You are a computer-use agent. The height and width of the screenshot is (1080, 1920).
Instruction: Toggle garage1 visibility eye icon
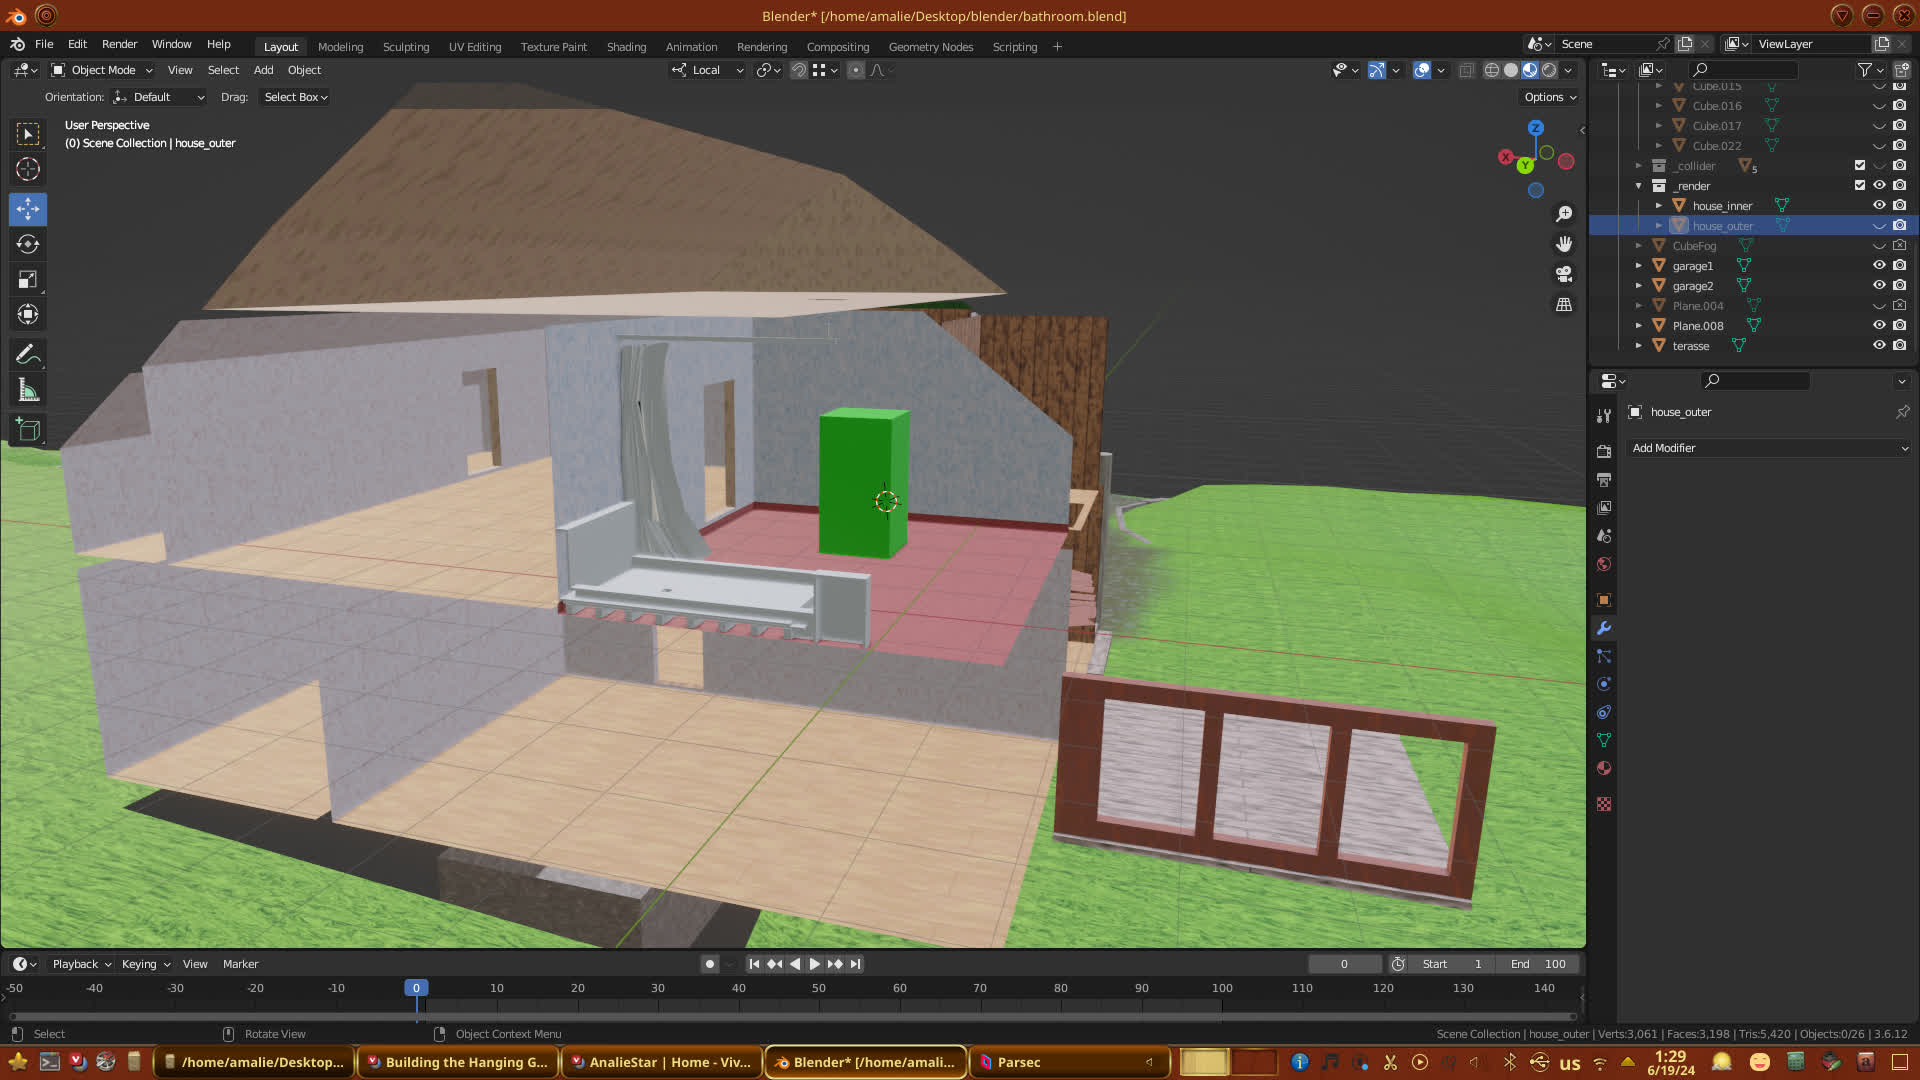1879,265
